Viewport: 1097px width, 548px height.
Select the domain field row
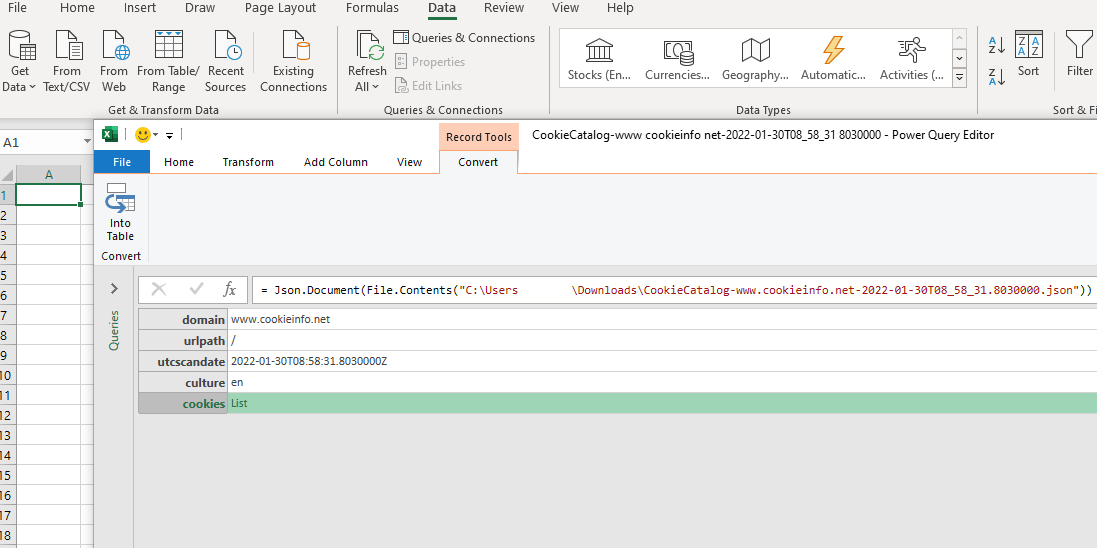point(183,319)
